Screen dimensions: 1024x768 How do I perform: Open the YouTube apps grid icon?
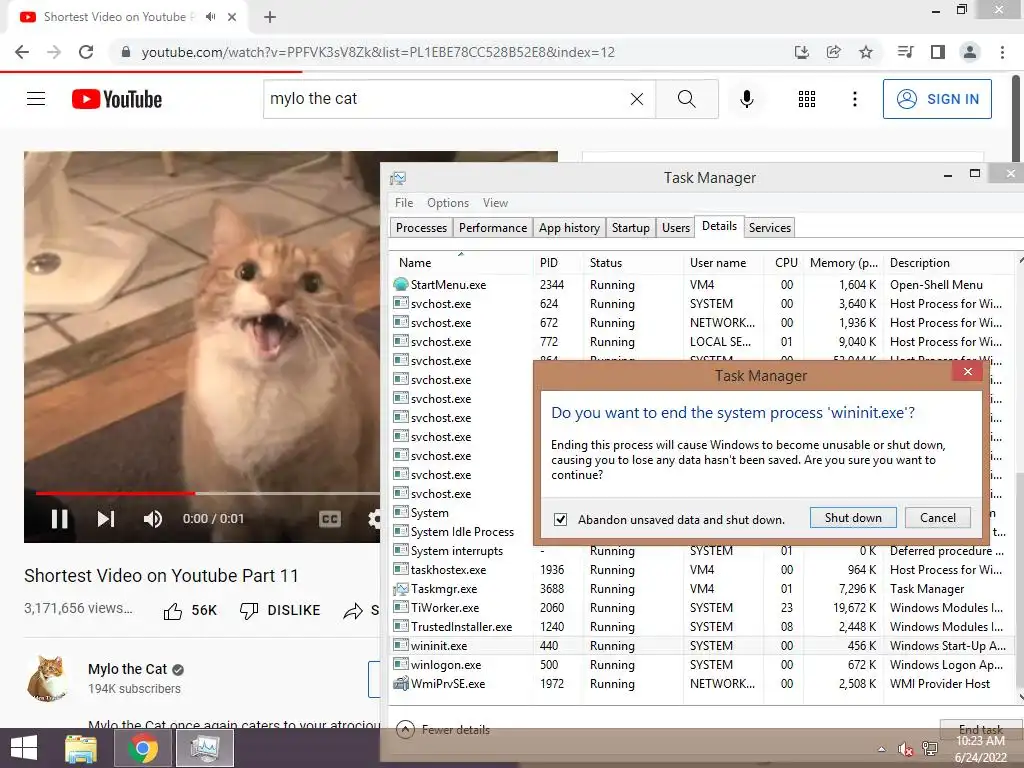(x=807, y=99)
